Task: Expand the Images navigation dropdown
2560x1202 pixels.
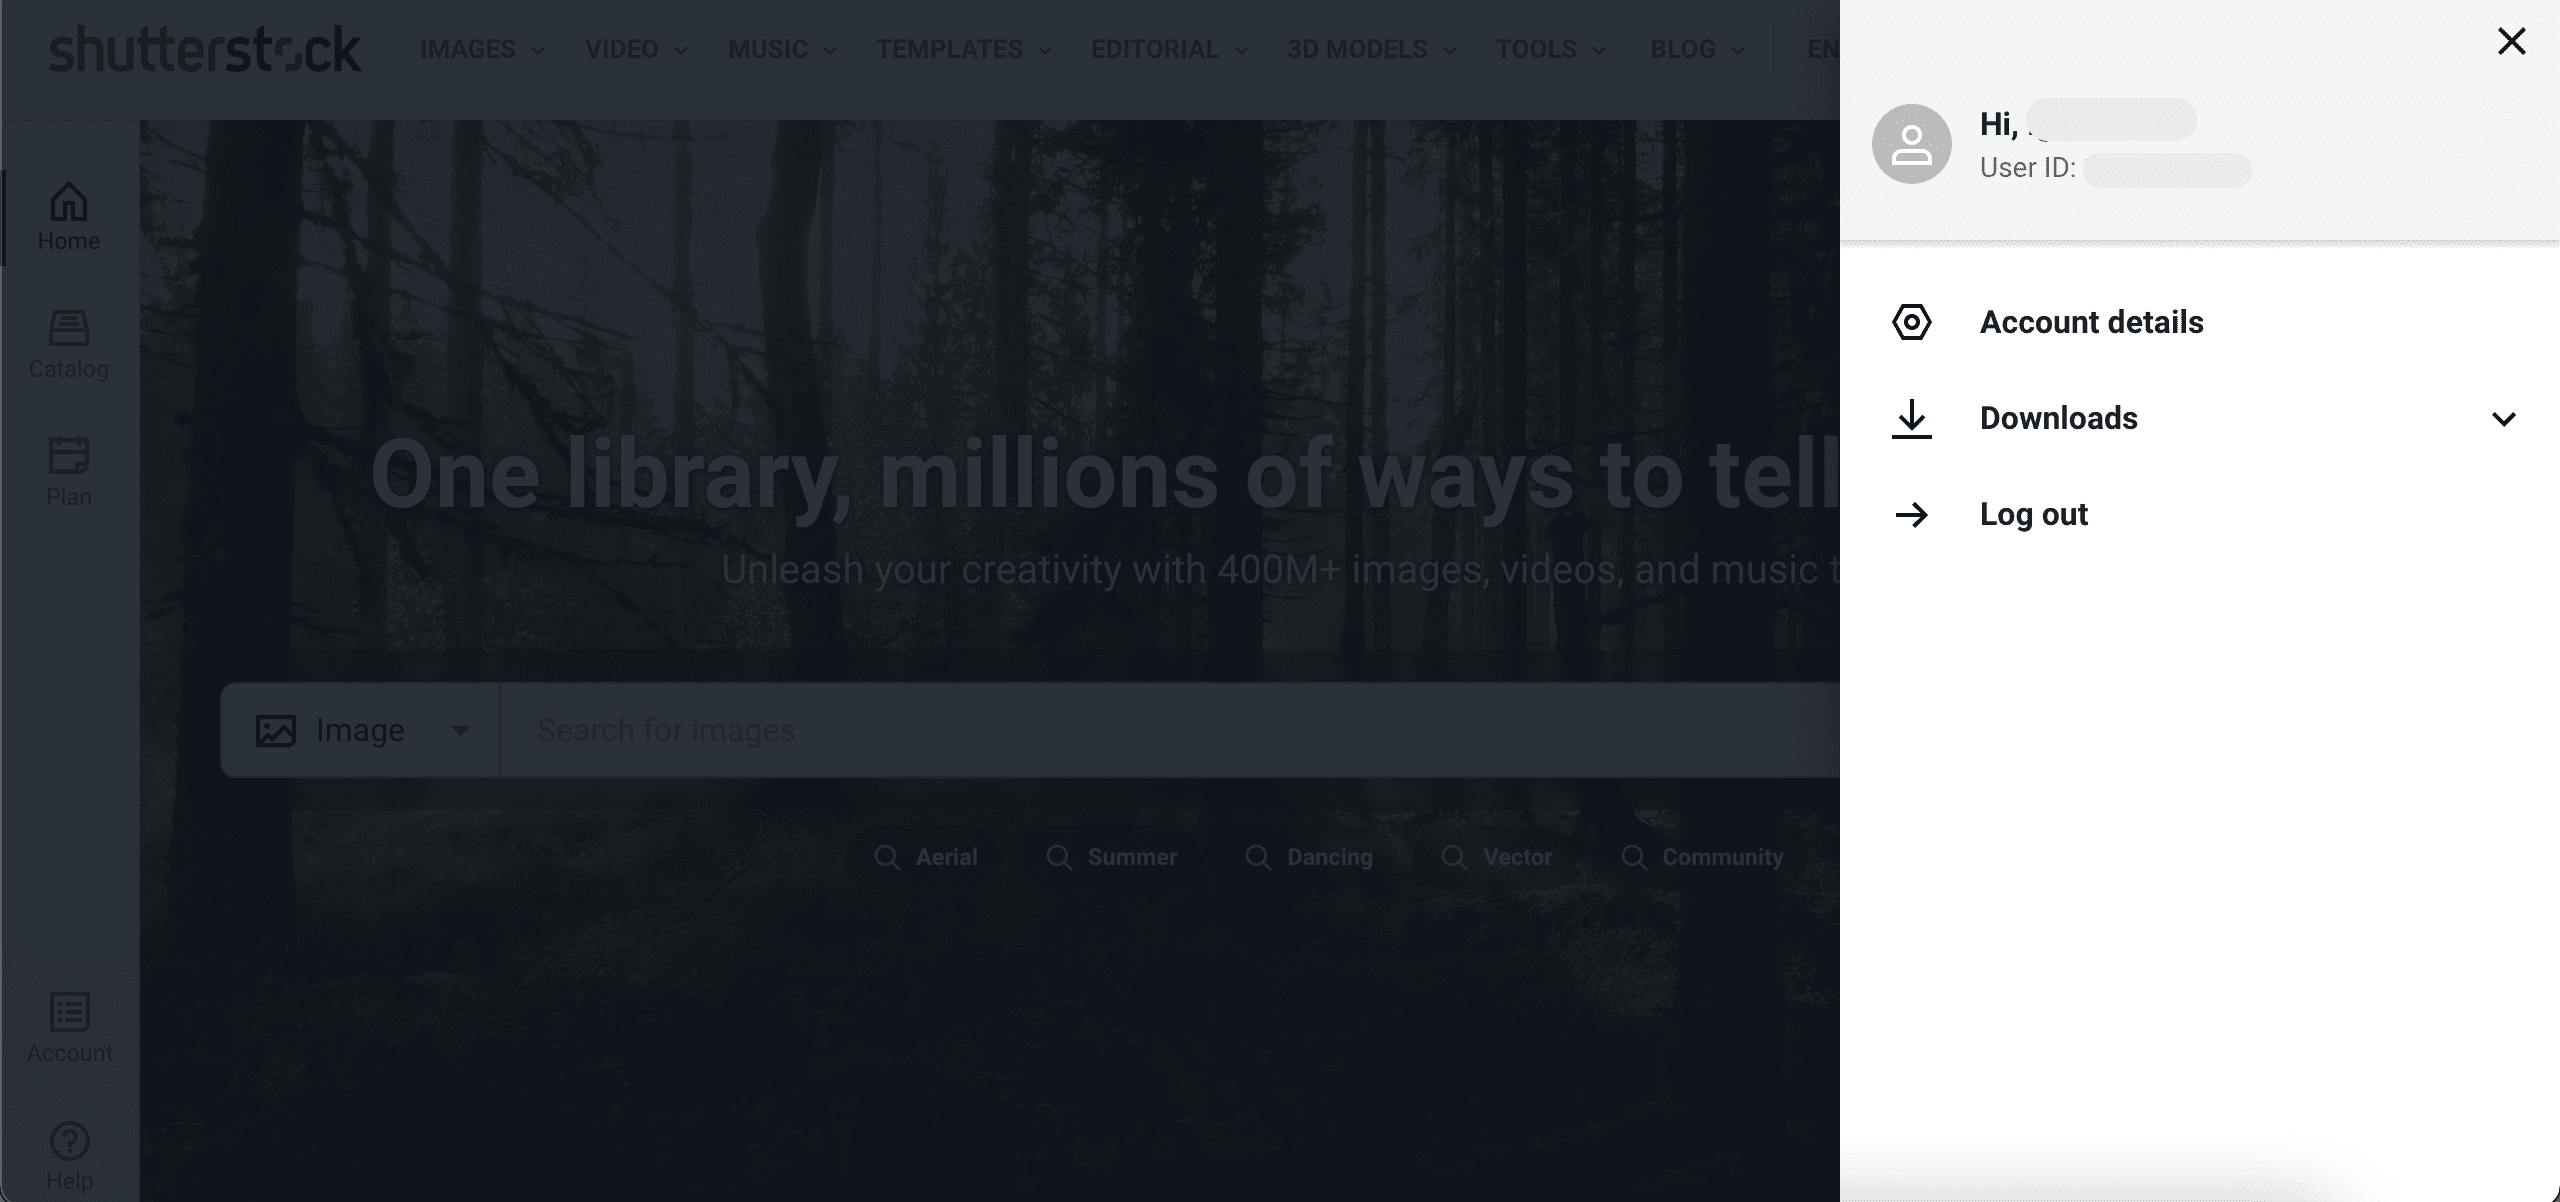Action: tap(482, 49)
